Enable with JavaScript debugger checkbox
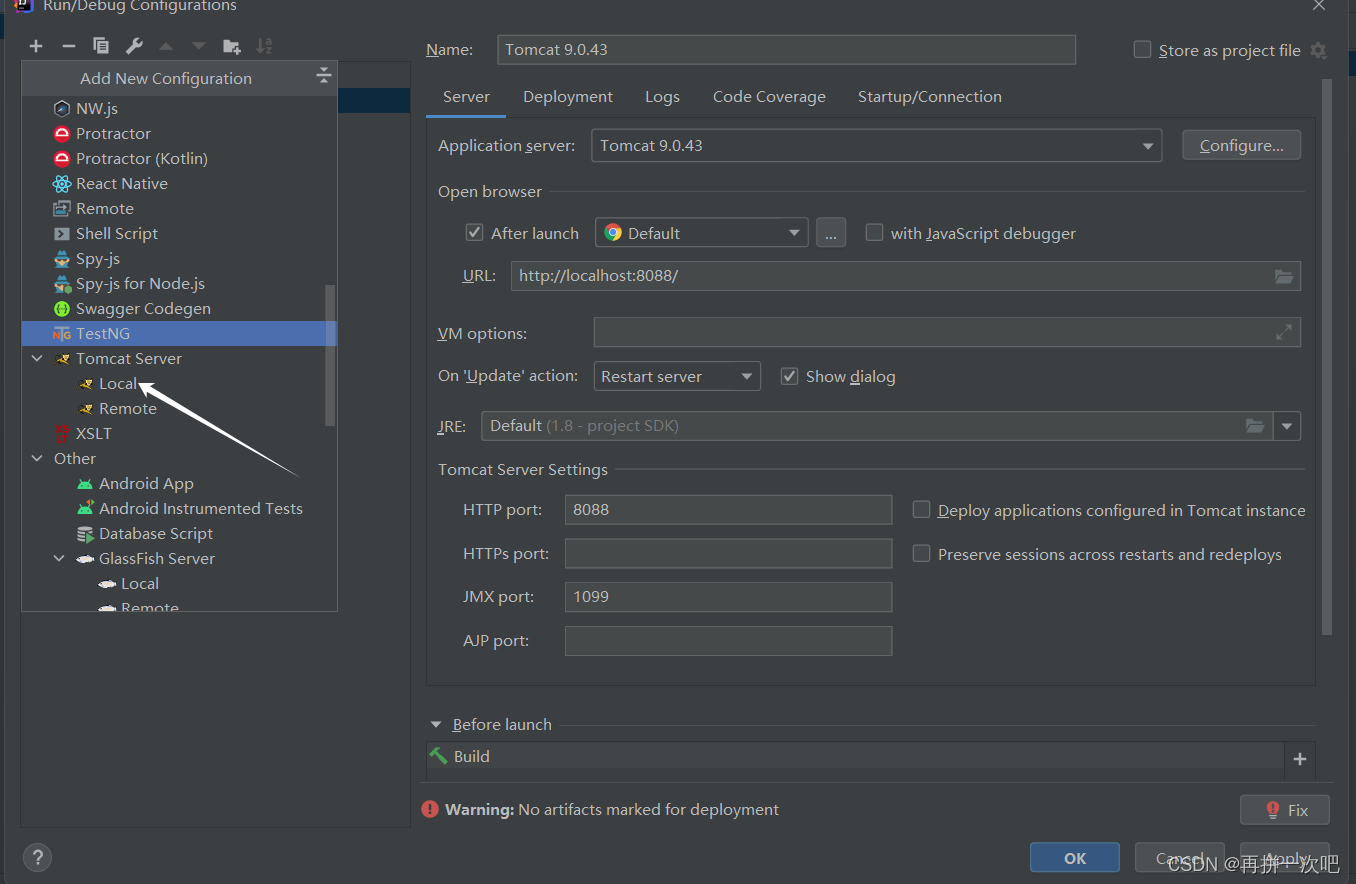 874,233
